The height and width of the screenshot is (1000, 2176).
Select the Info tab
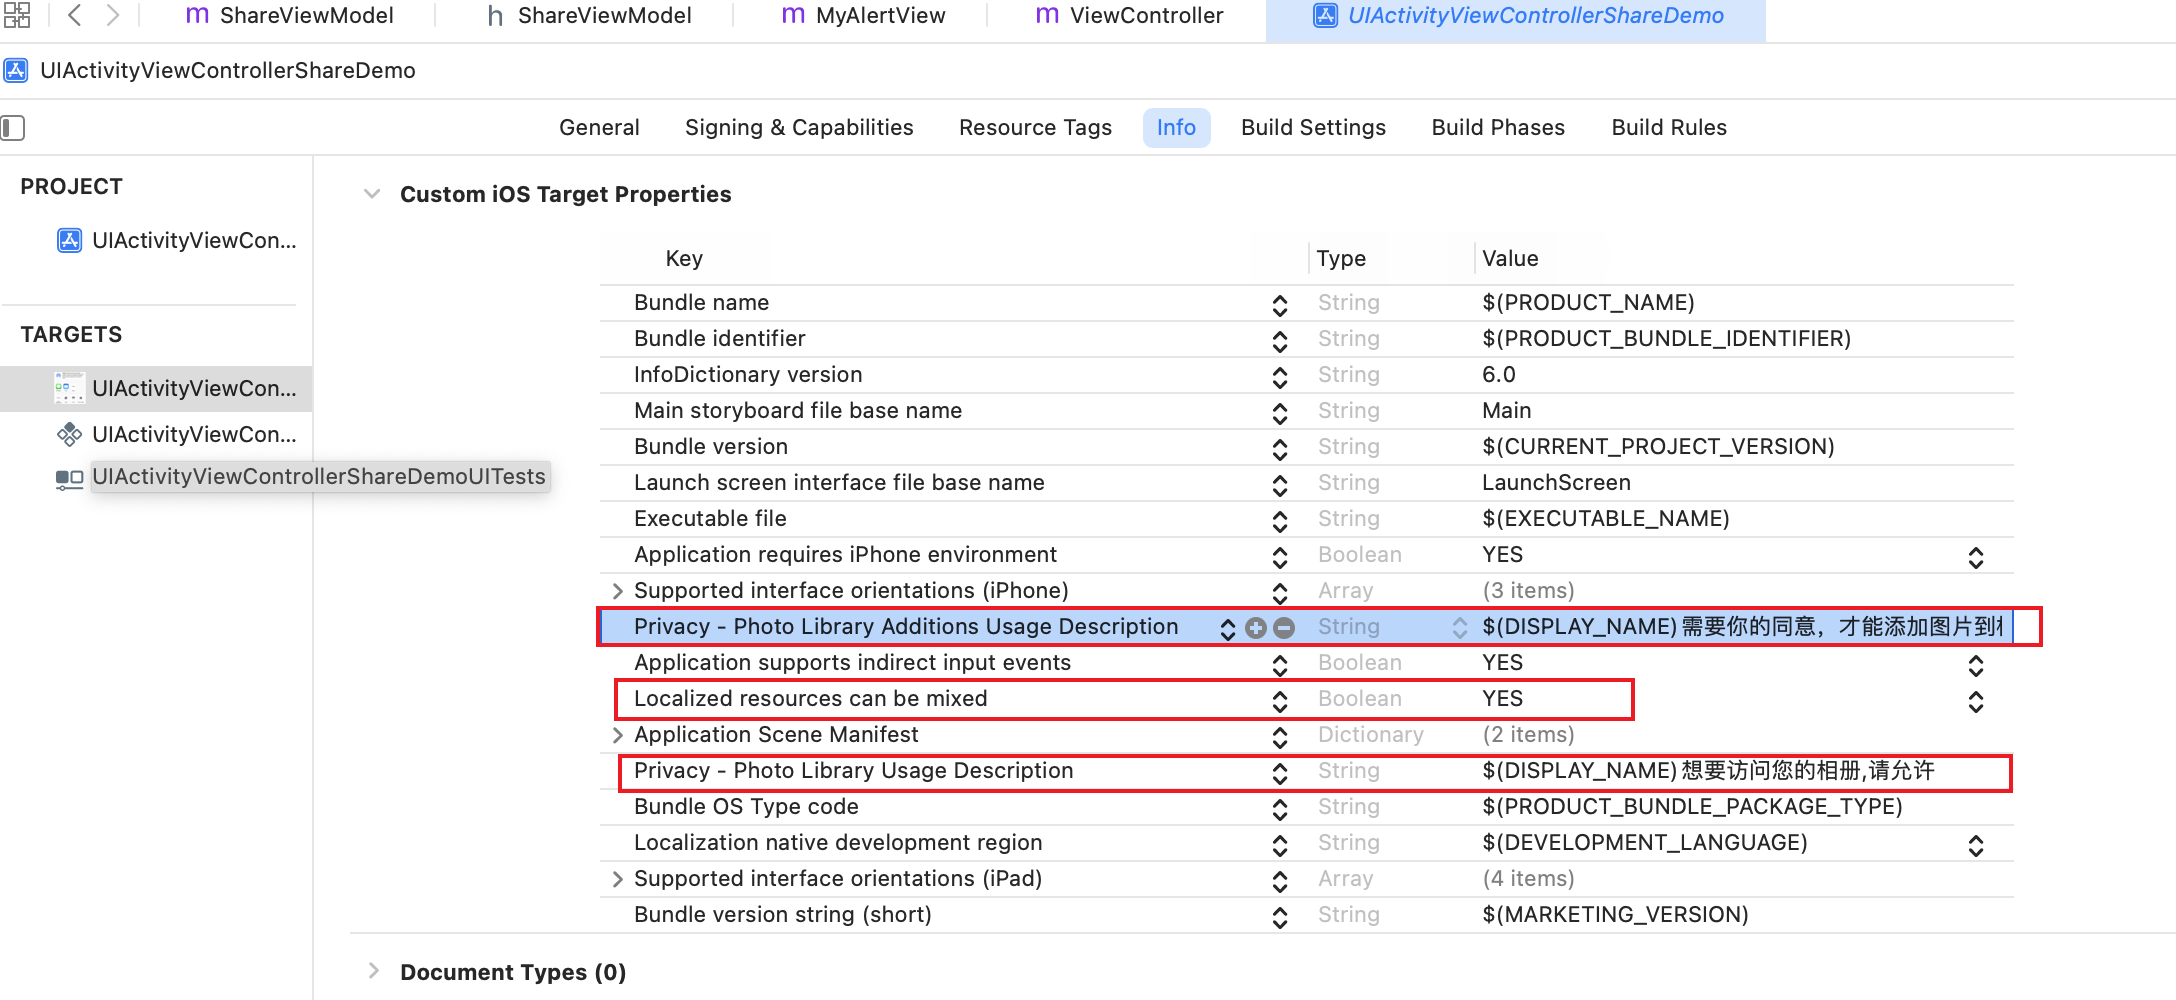coord(1176,128)
